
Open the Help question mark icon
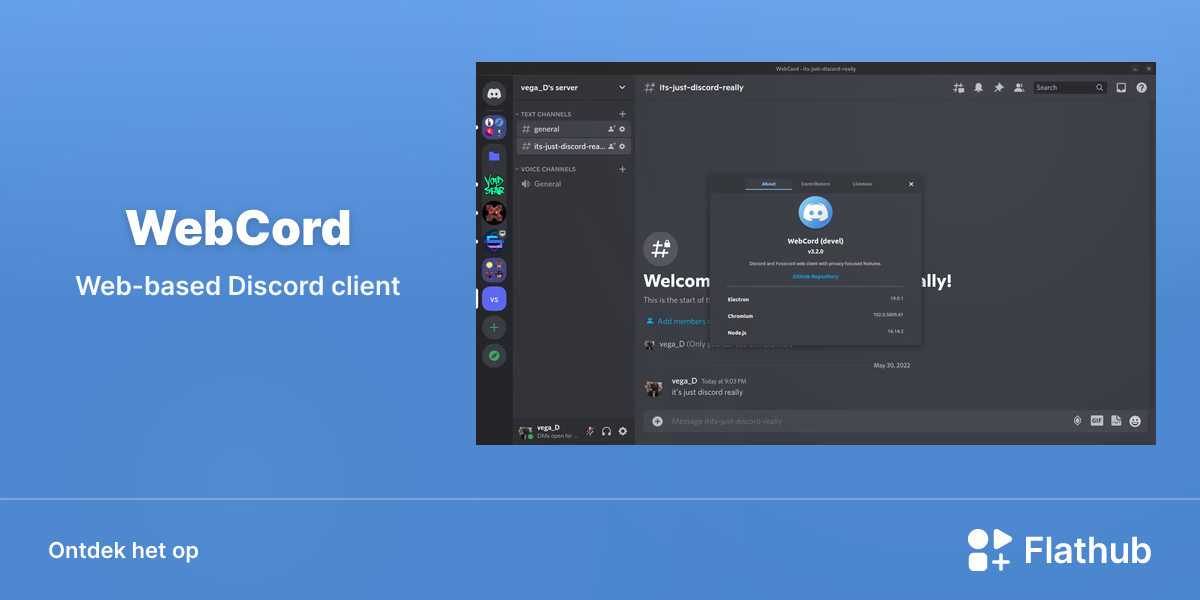(1141, 88)
